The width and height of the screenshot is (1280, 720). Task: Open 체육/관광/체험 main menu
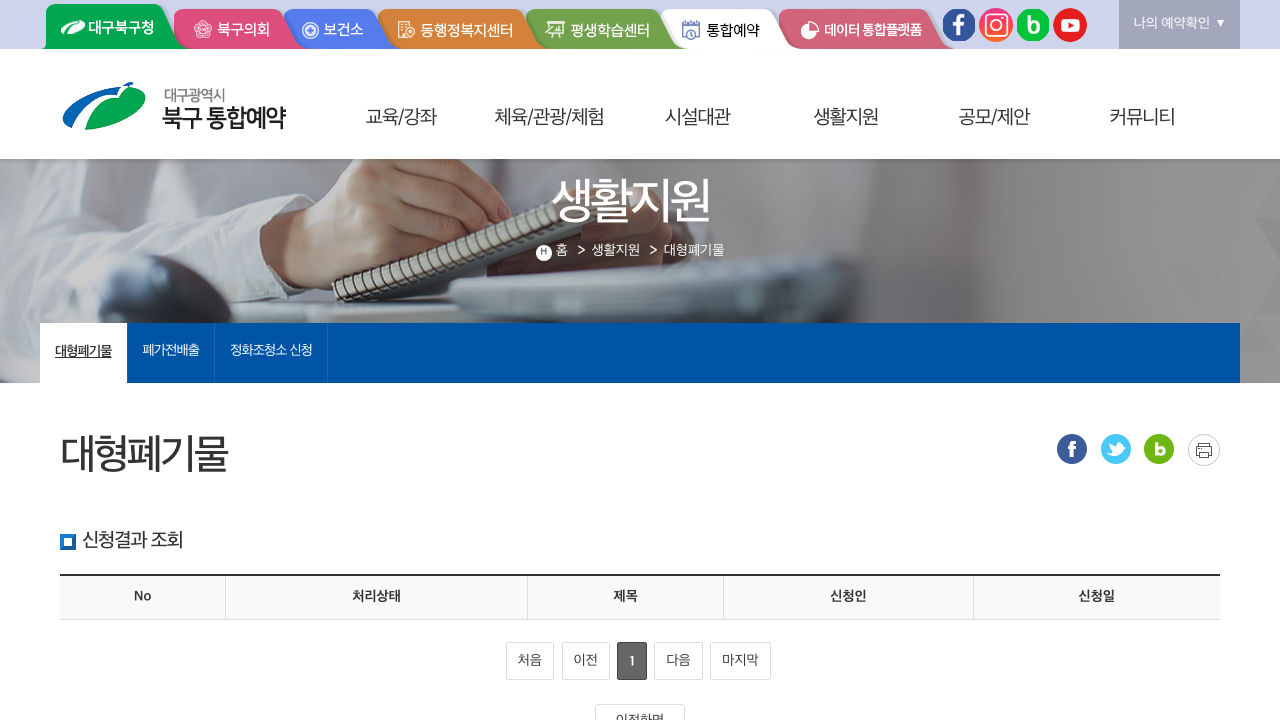pyautogui.click(x=549, y=117)
